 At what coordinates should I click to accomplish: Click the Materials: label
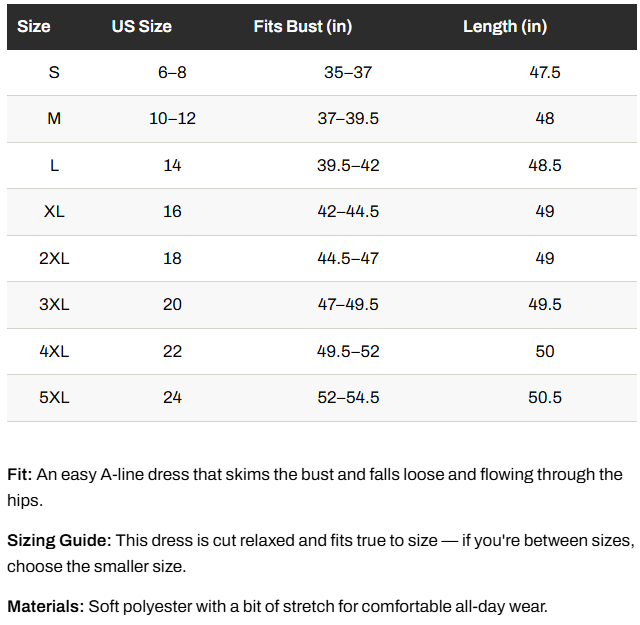pyautogui.click(x=46, y=607)
